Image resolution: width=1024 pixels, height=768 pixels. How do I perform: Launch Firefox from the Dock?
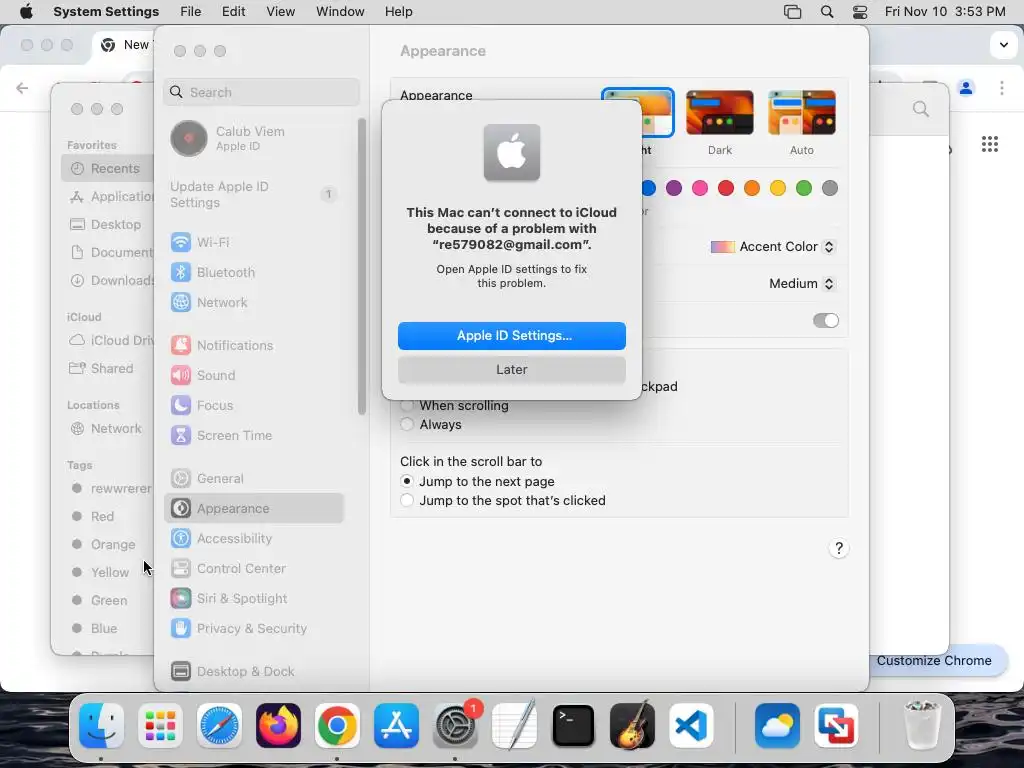click(x=278, y=726)
